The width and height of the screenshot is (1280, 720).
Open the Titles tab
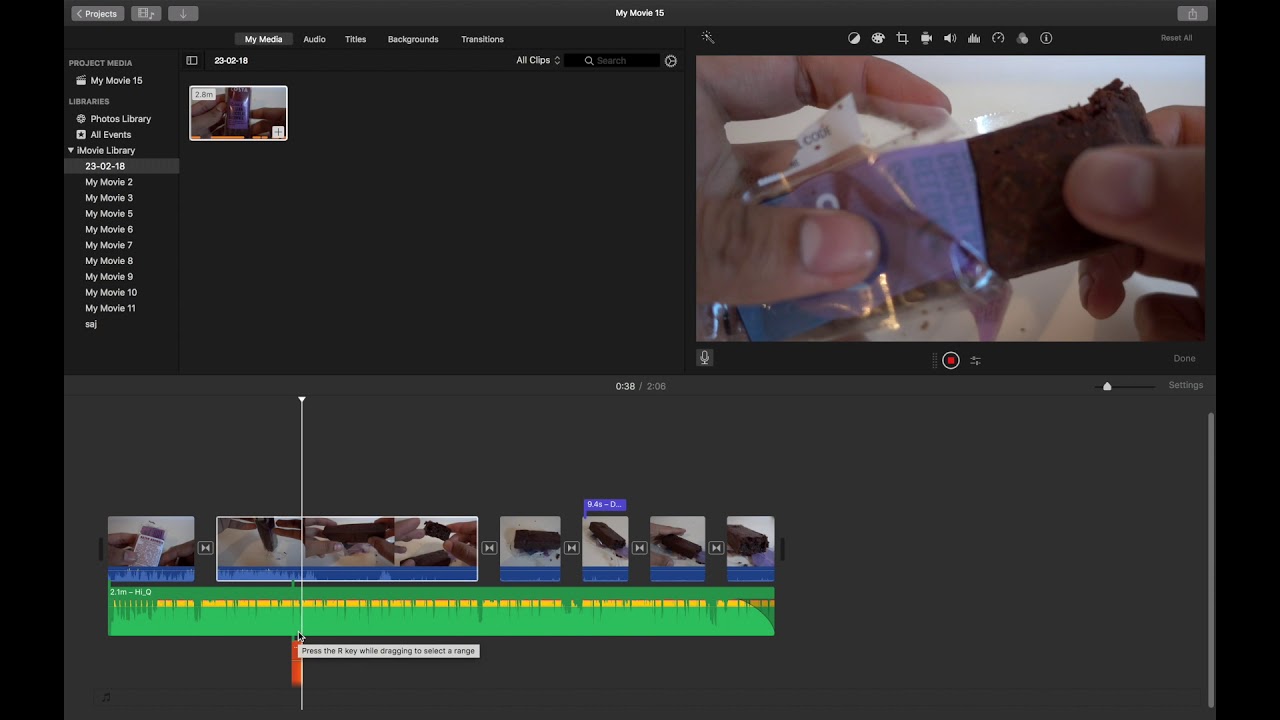coord(355,39)
